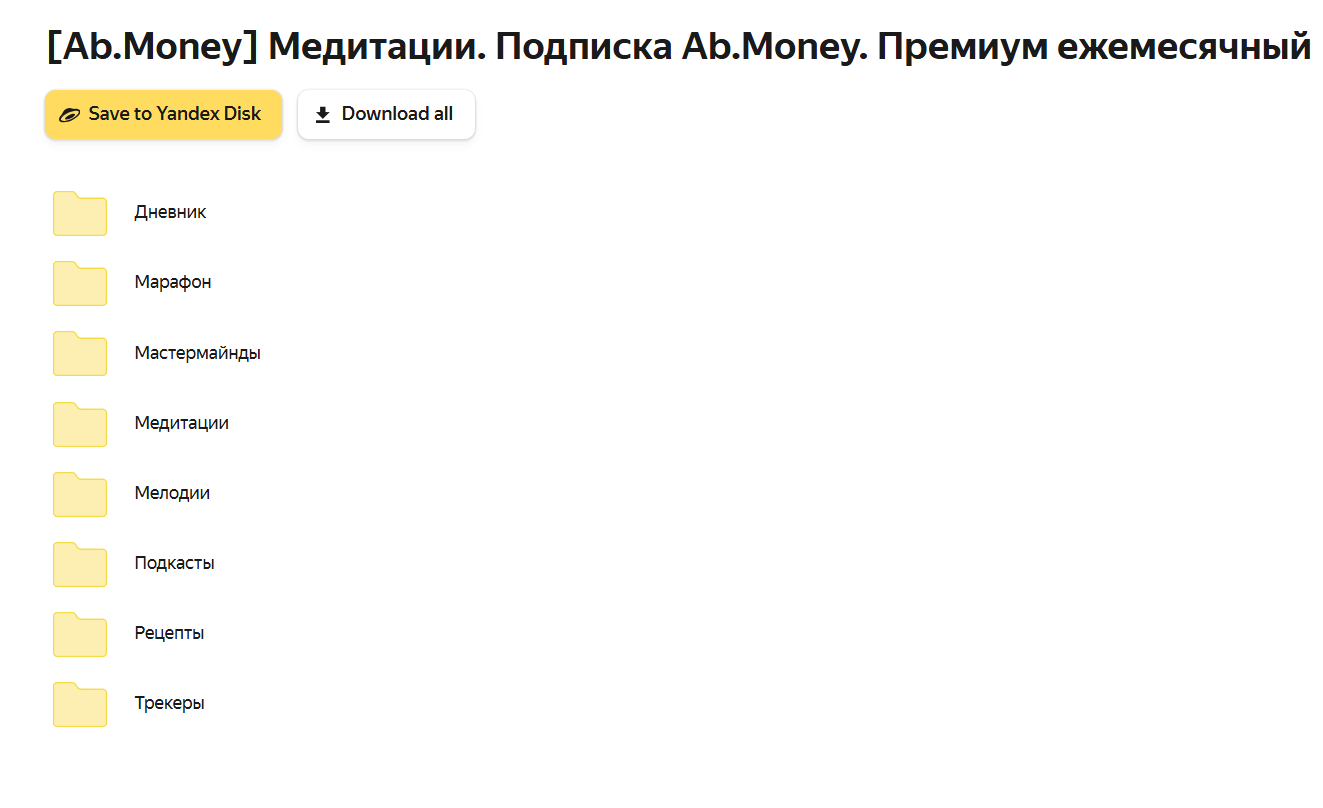Click the Марафон folder label
The image size is (1323, 808).
tap(173, 282)
